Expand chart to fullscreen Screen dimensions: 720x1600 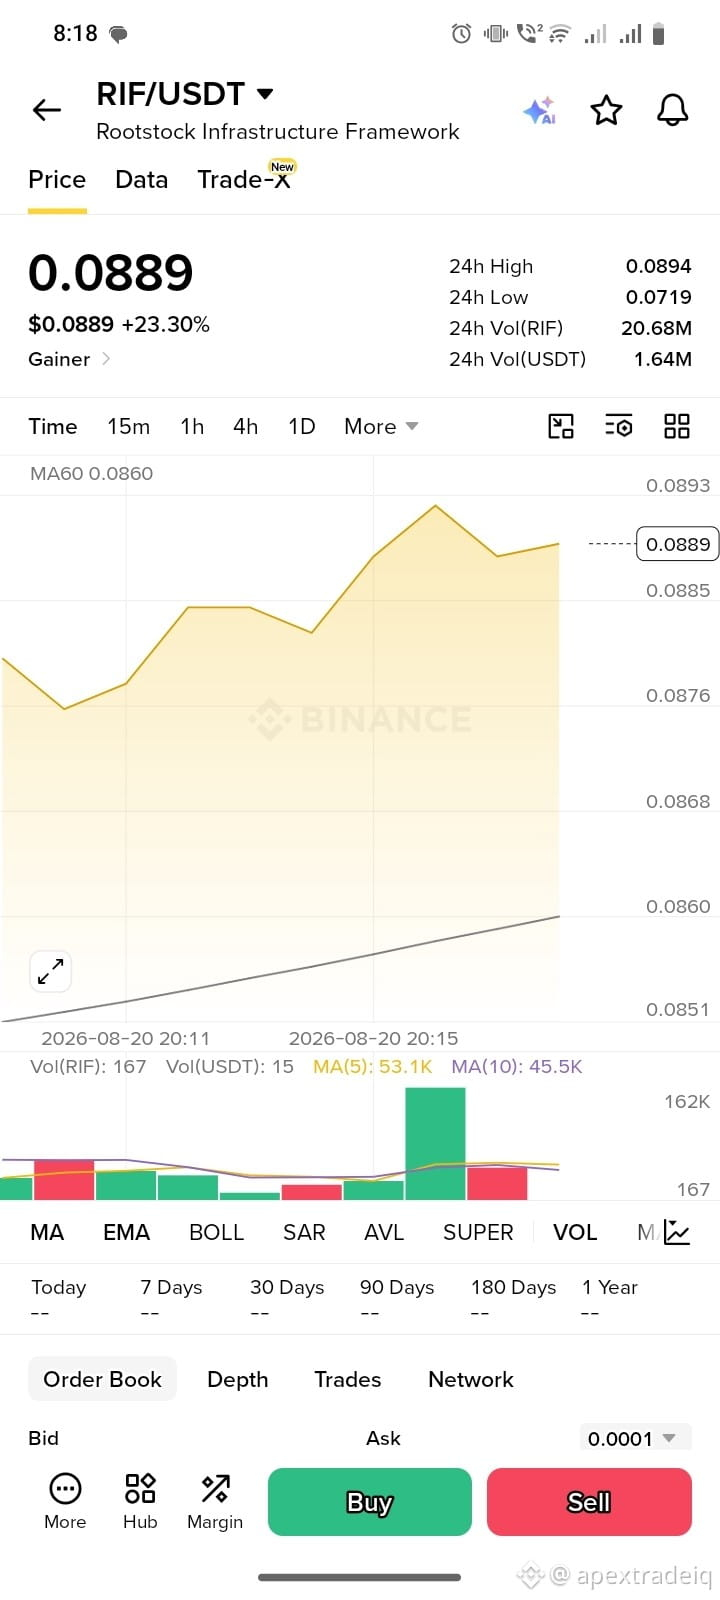(50, 971)
